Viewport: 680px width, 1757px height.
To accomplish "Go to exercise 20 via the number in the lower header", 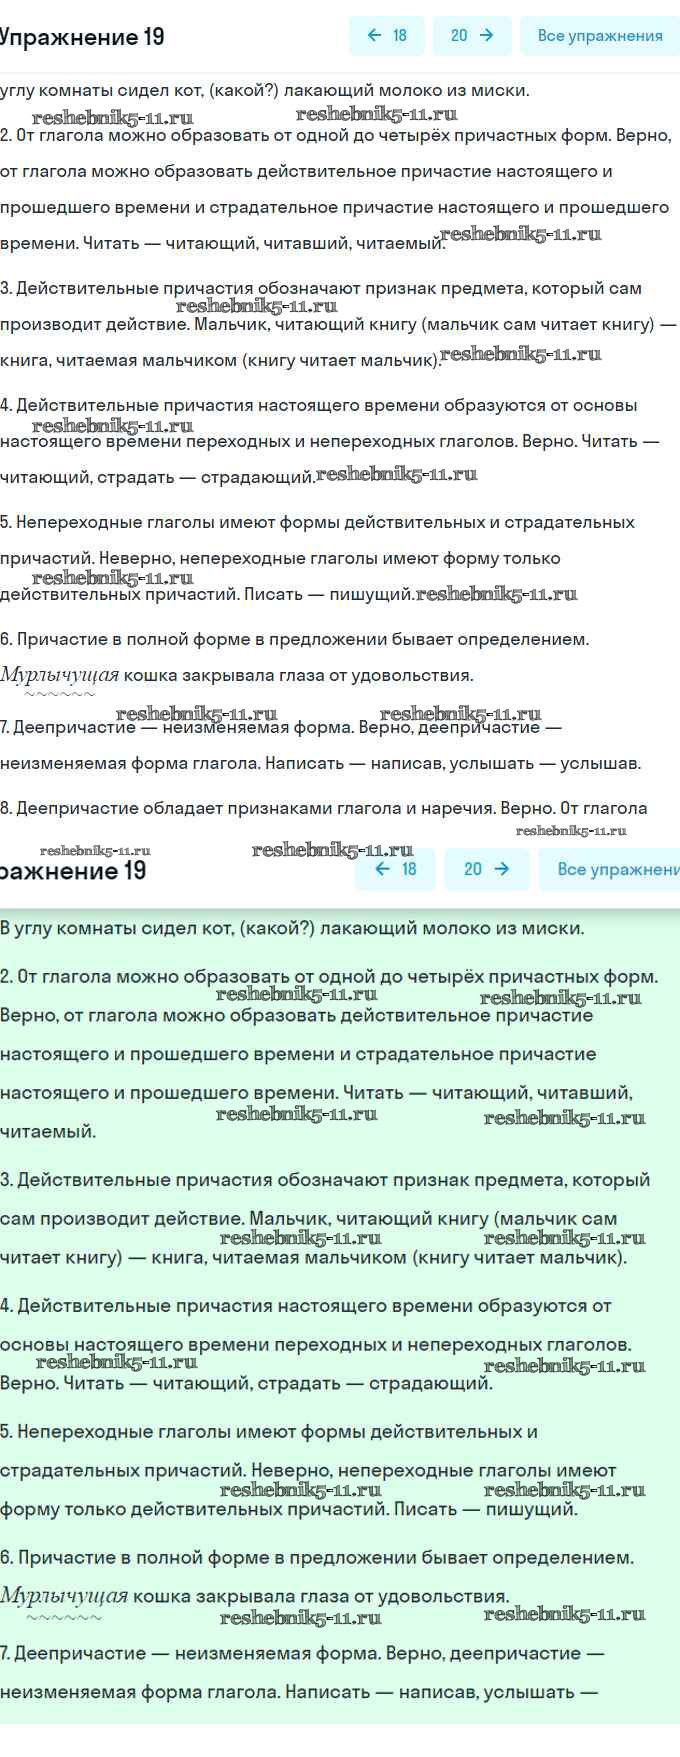I will (473, 869).
